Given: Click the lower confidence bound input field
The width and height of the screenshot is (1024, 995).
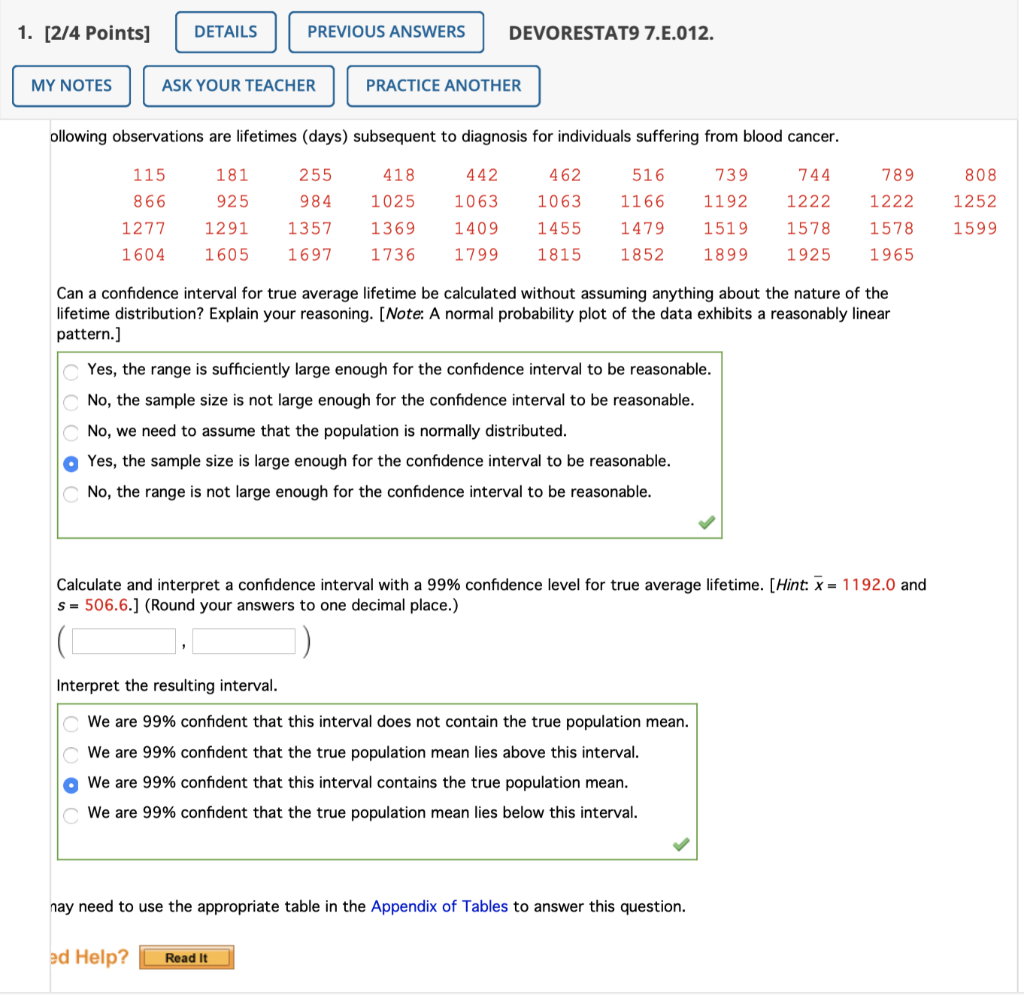Looking at the screenshot, I should point(123,641).
